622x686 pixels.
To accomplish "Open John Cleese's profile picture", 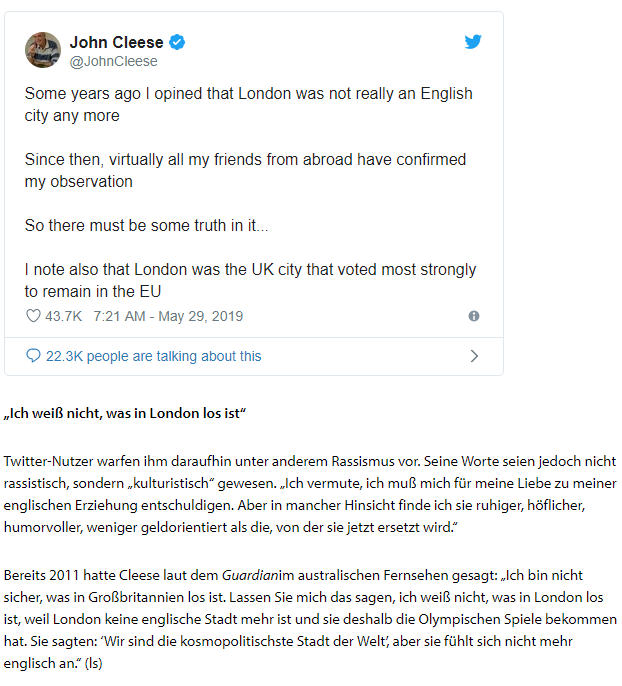I will tap(43, 50).
